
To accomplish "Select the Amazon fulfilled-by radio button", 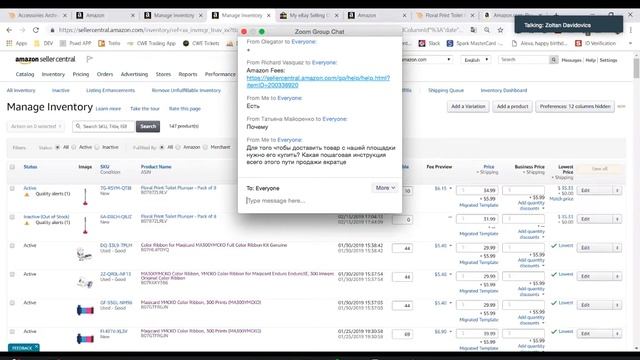I will [178, 147].
